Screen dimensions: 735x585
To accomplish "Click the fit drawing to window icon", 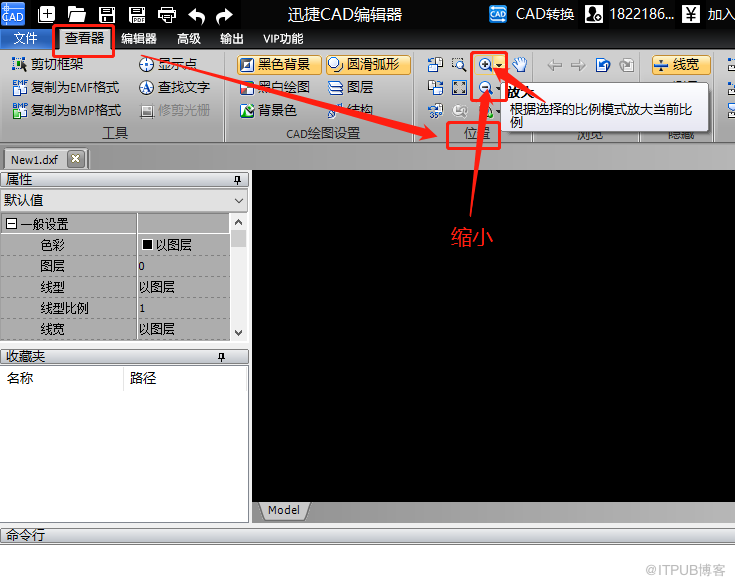I will point(459,88).
